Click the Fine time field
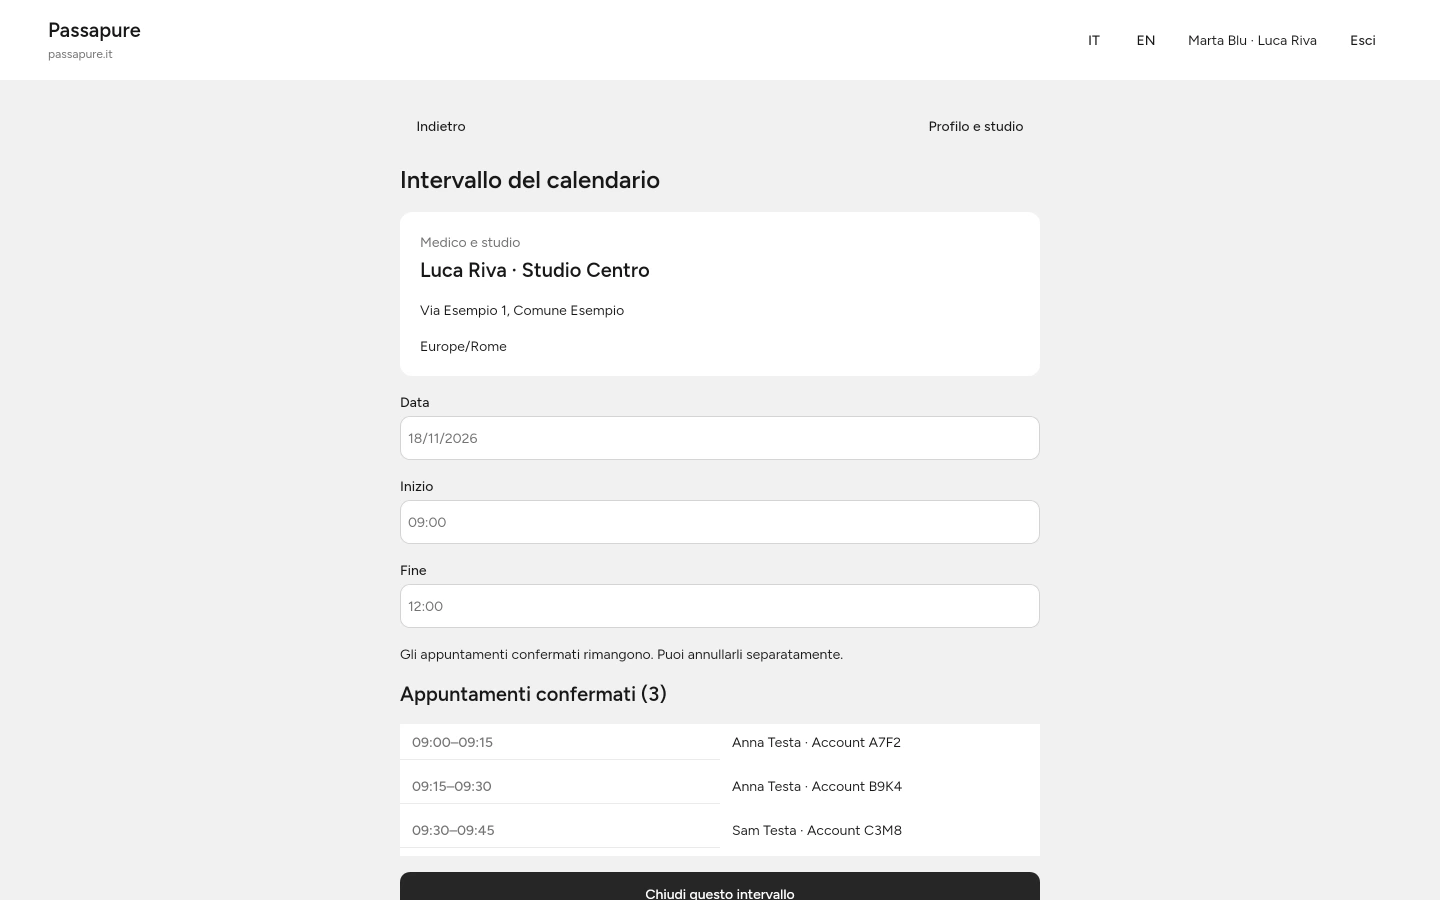Image resolution: width=1440 pixels, height=900 pixels. tap(720, 606)
